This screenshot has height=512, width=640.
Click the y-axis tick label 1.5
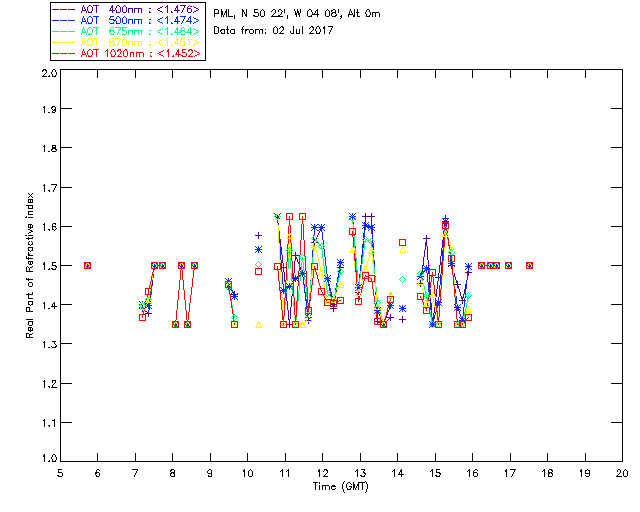pyautogui.click(x=49, y=266)
